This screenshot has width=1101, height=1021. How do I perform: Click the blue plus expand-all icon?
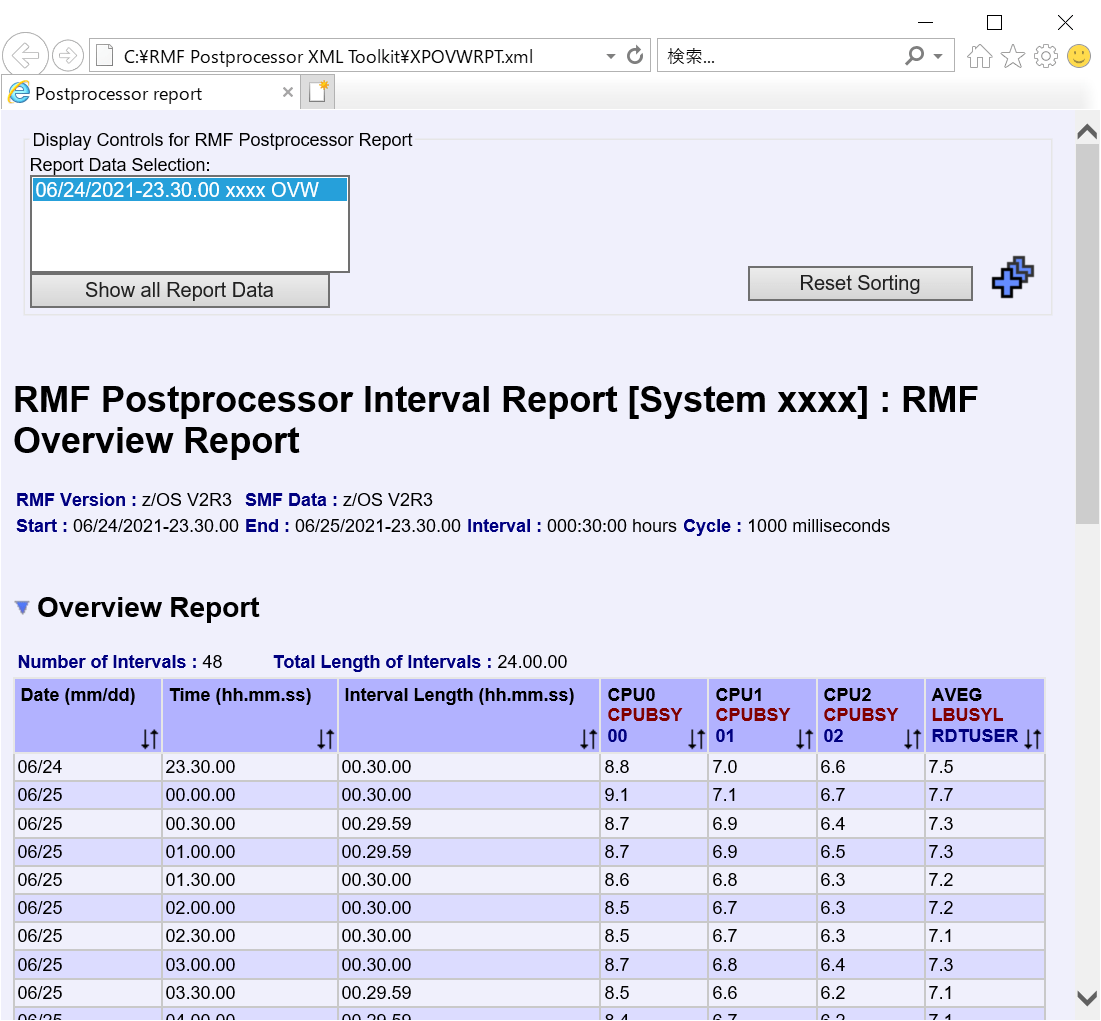1013,277
